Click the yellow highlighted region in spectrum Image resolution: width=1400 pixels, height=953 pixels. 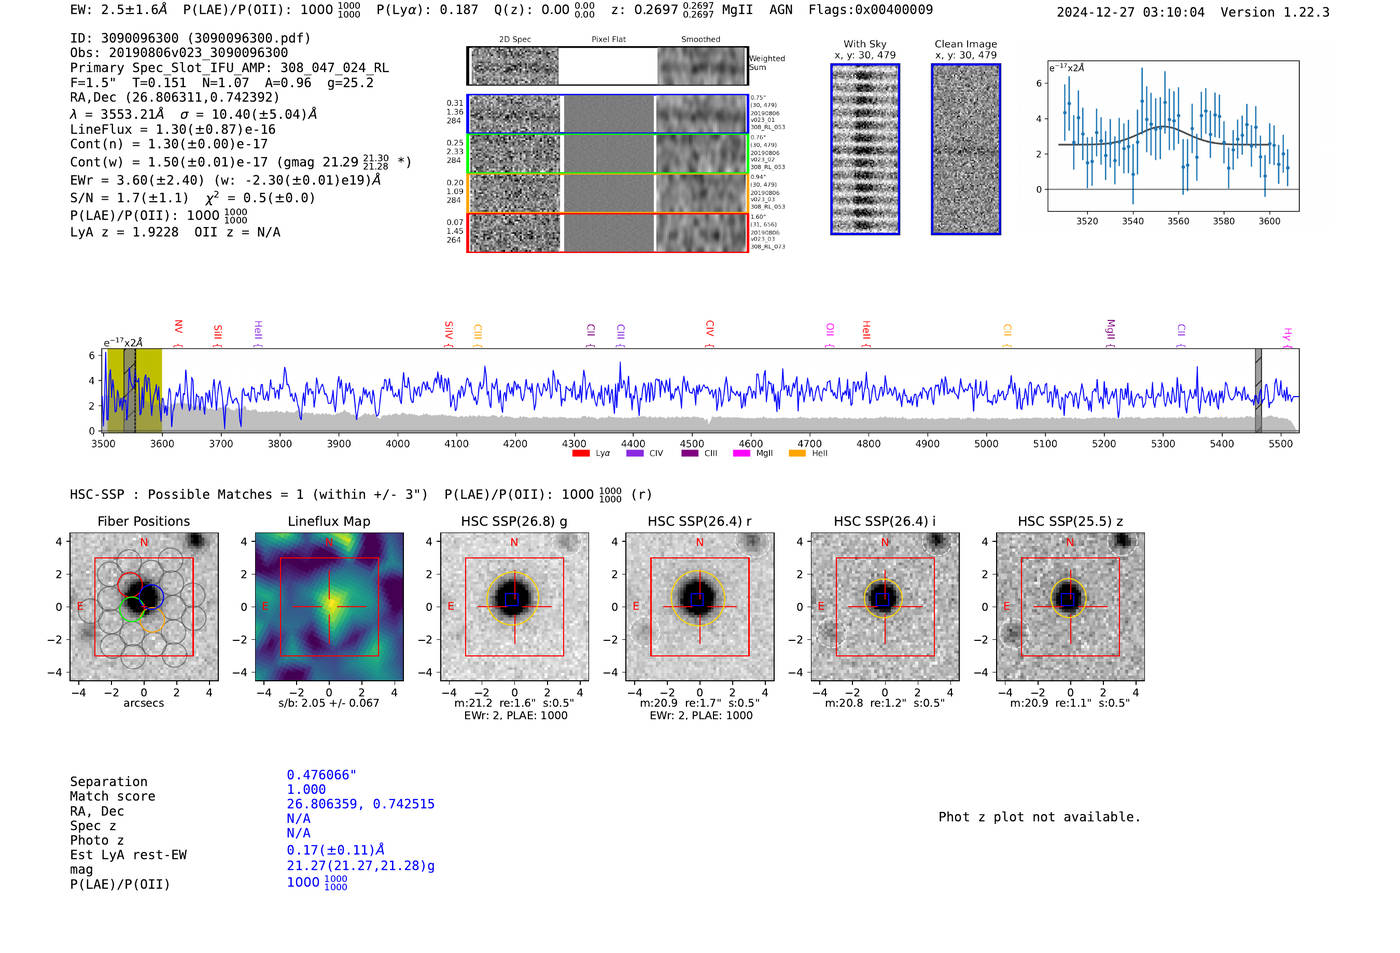(x=134, y=390)
